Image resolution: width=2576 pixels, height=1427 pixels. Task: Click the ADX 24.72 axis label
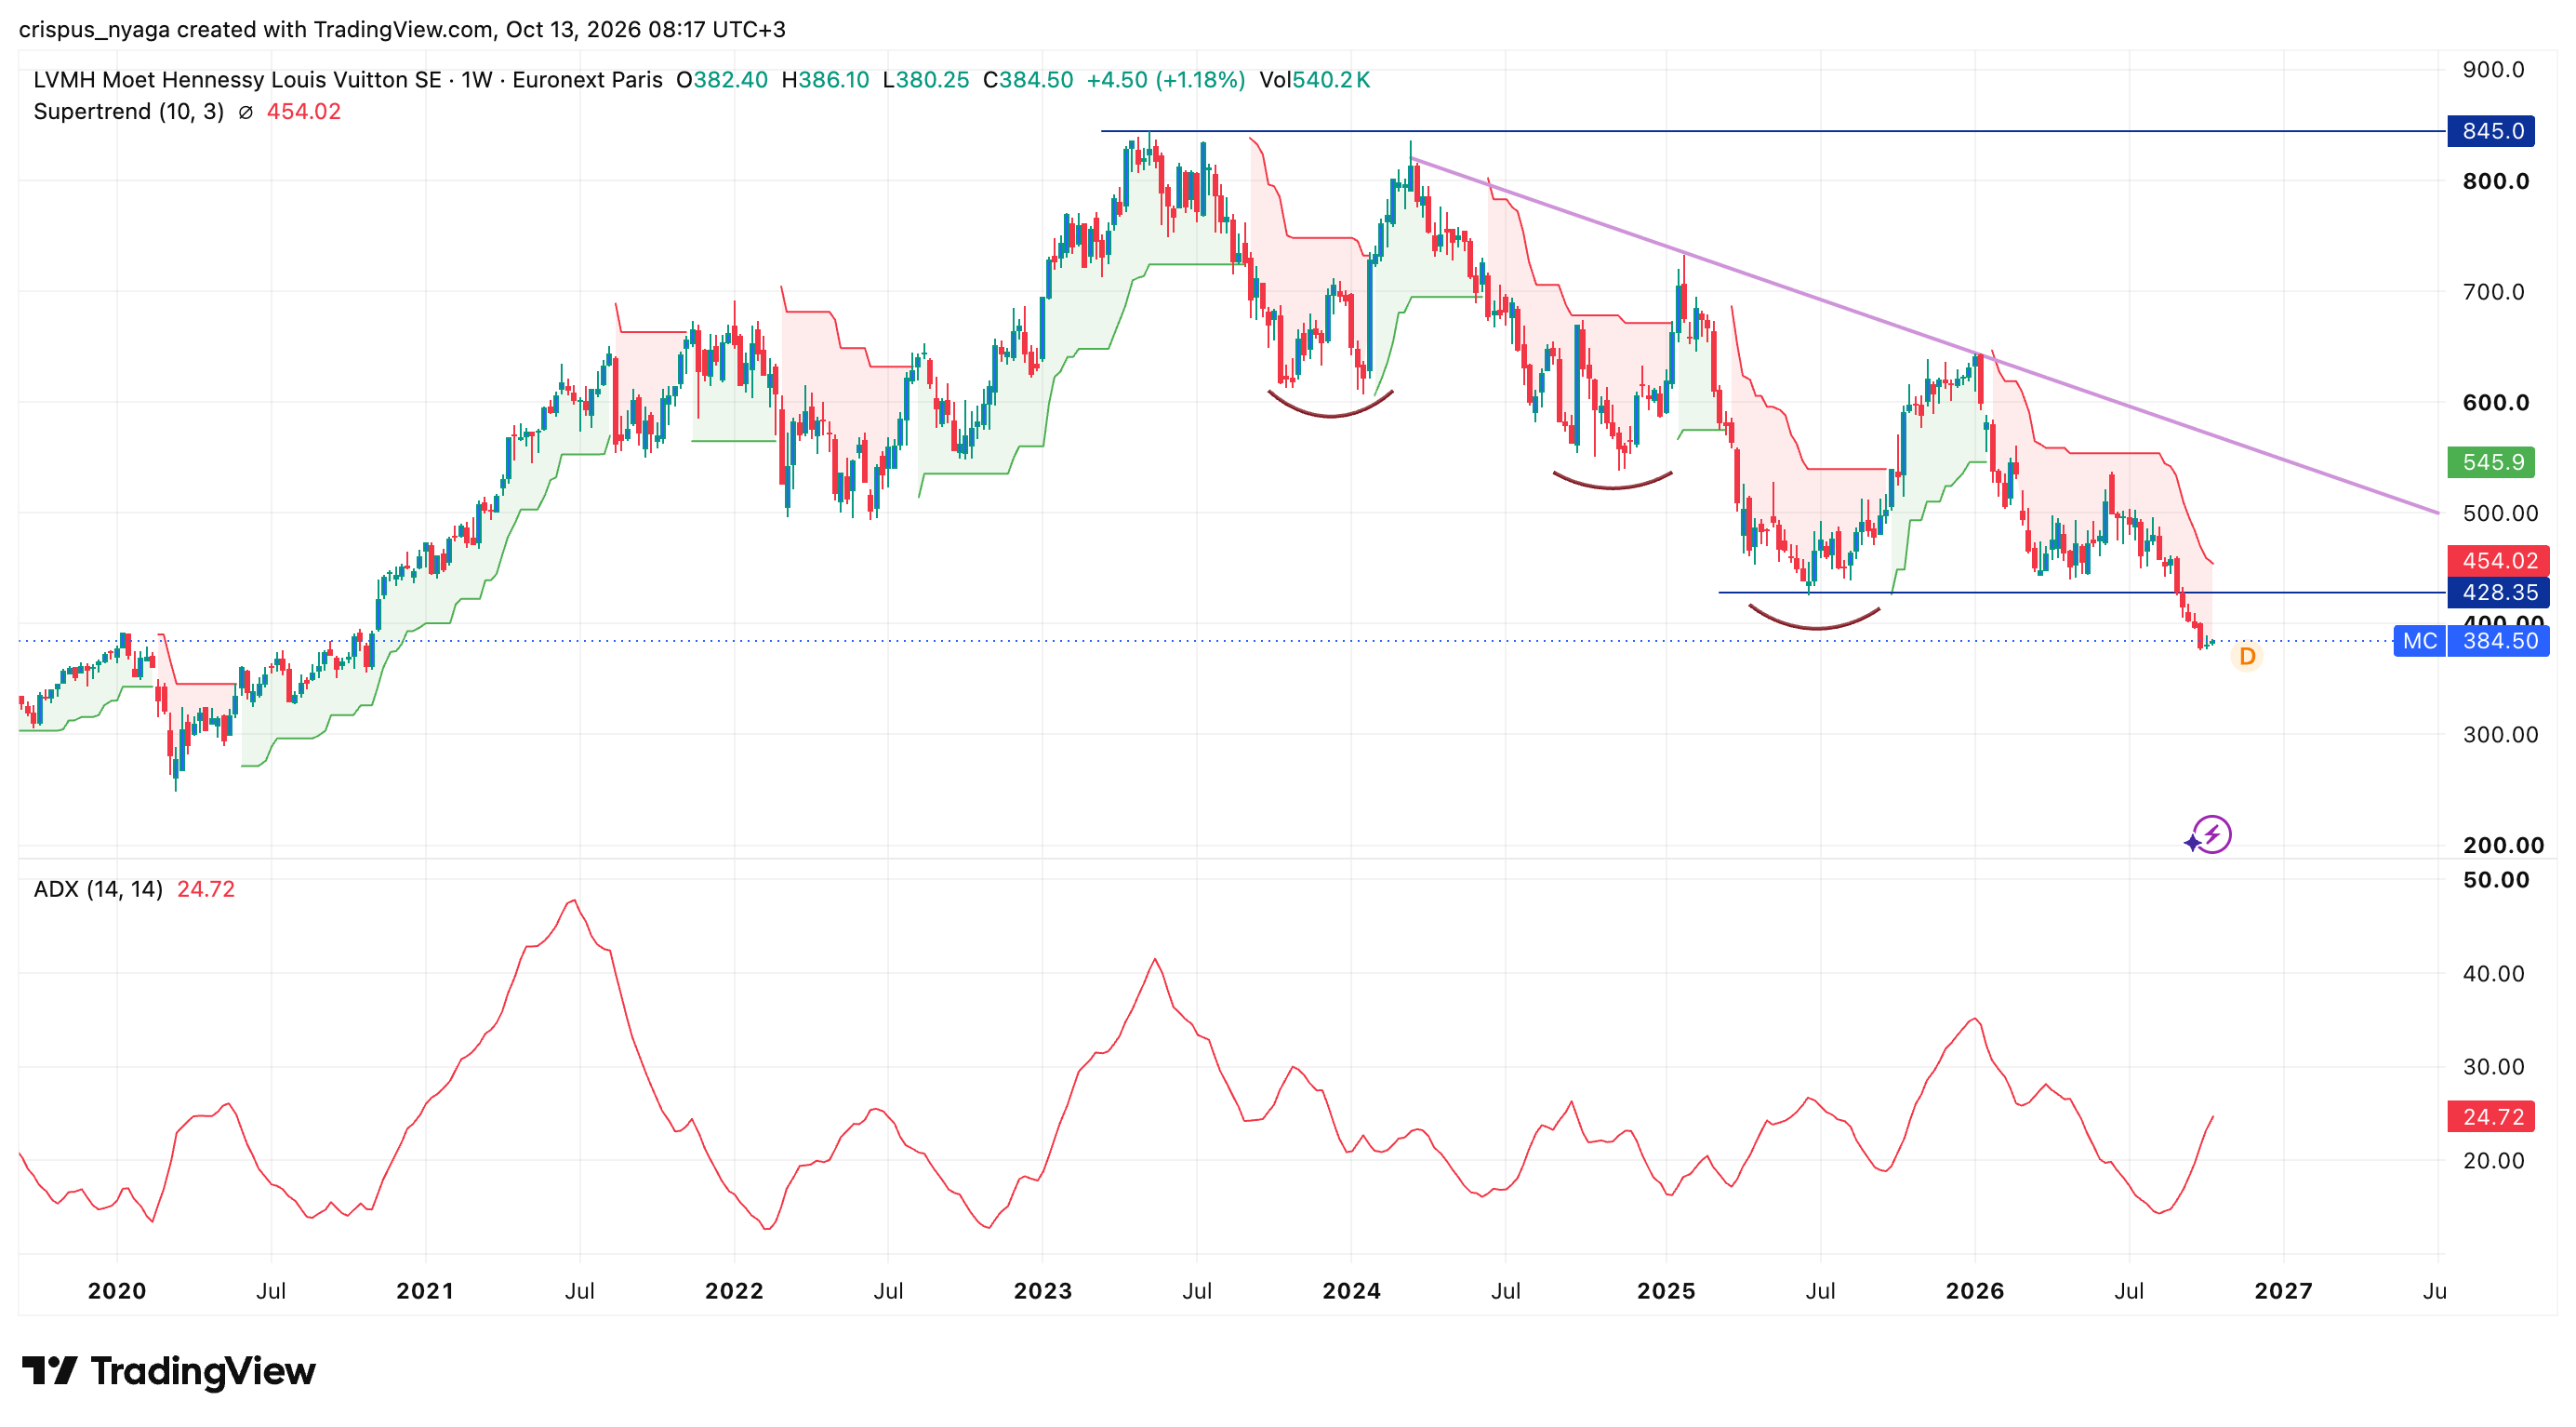(x=2491, y=1116)
